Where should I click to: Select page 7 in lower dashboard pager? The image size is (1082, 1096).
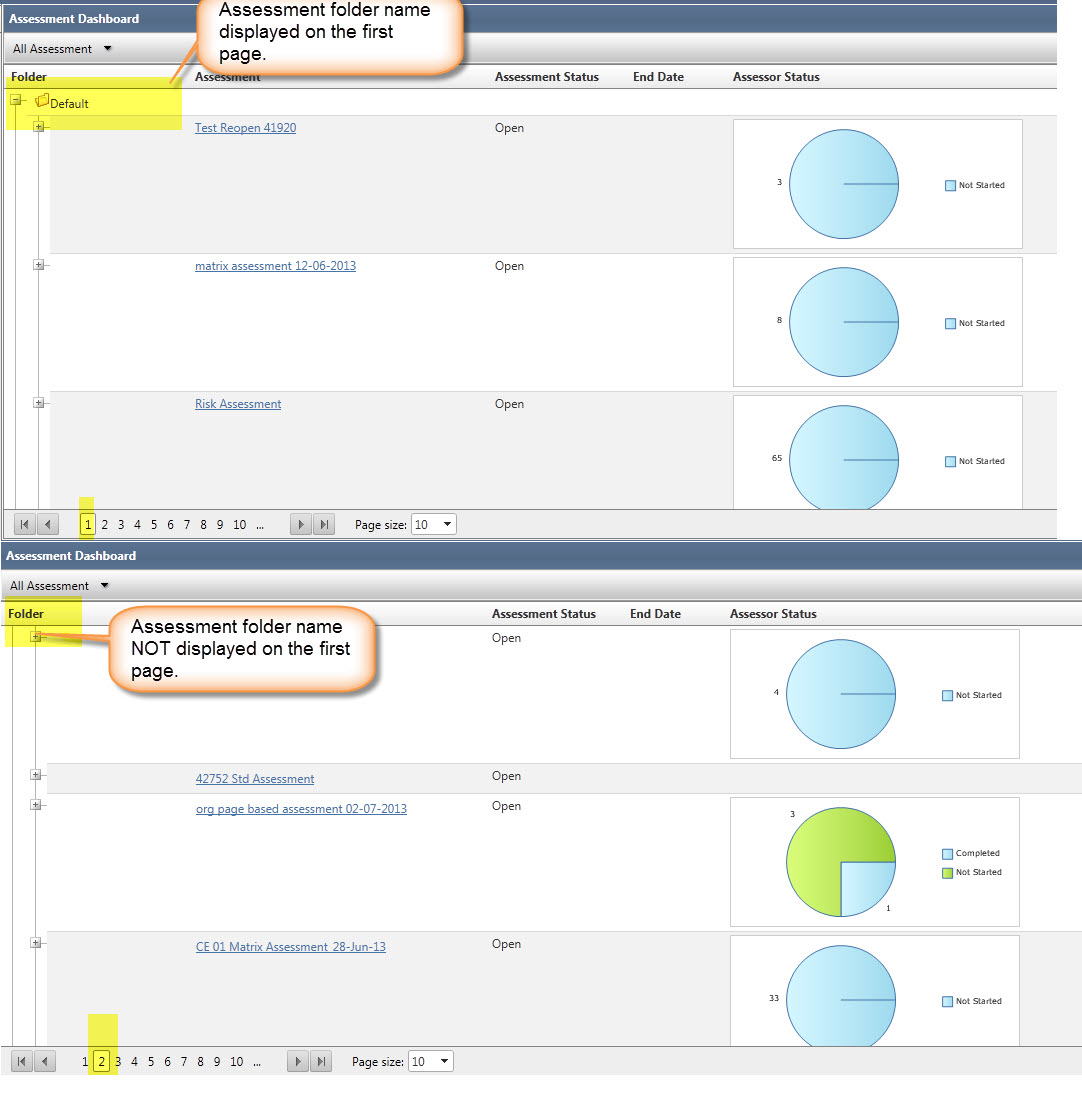click(x=184, y=1061)
